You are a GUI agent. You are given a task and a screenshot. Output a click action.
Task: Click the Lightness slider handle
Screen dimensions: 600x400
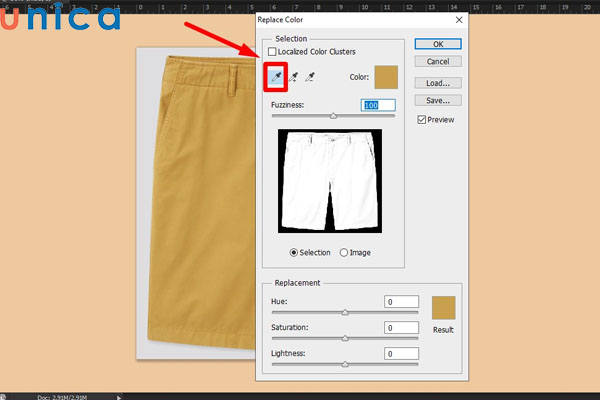coord(345,364)
